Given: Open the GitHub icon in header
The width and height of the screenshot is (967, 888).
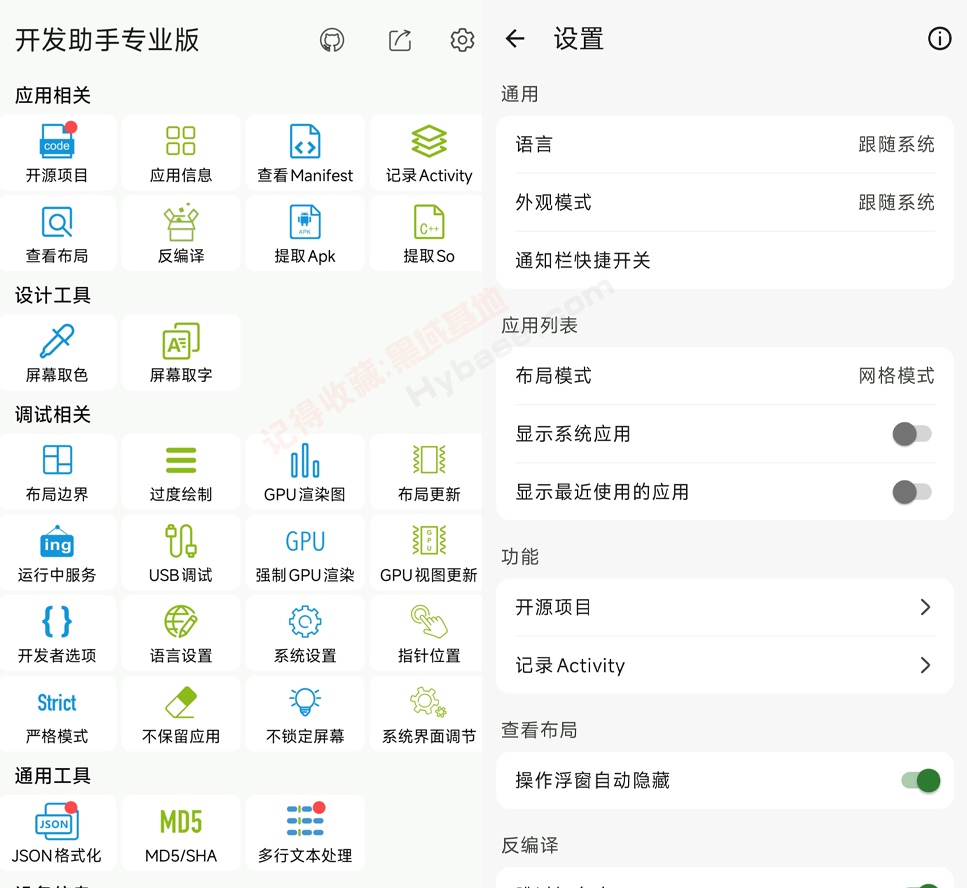Looking at the screenshot, I should coord(332,40).
